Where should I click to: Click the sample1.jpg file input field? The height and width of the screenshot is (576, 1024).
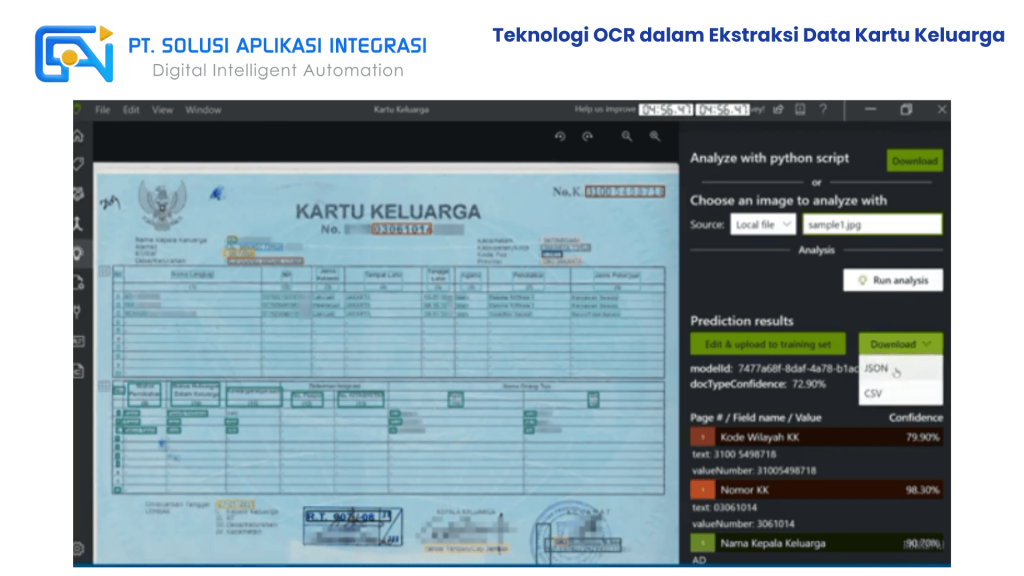871,225
